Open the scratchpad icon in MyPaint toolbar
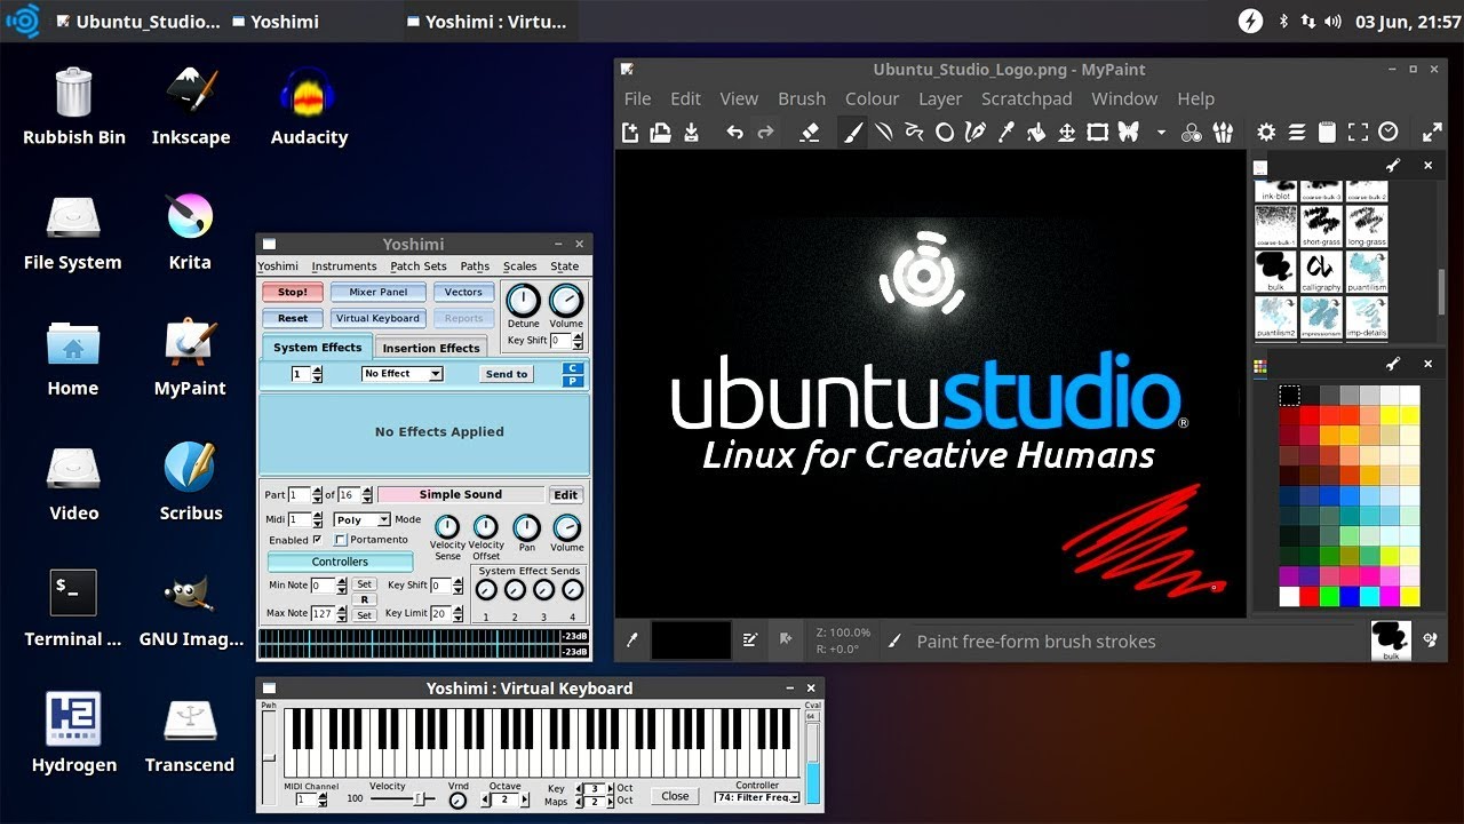Viewport: 1464px width, 827px height. pyautogui.click(x=1327, y=132)
